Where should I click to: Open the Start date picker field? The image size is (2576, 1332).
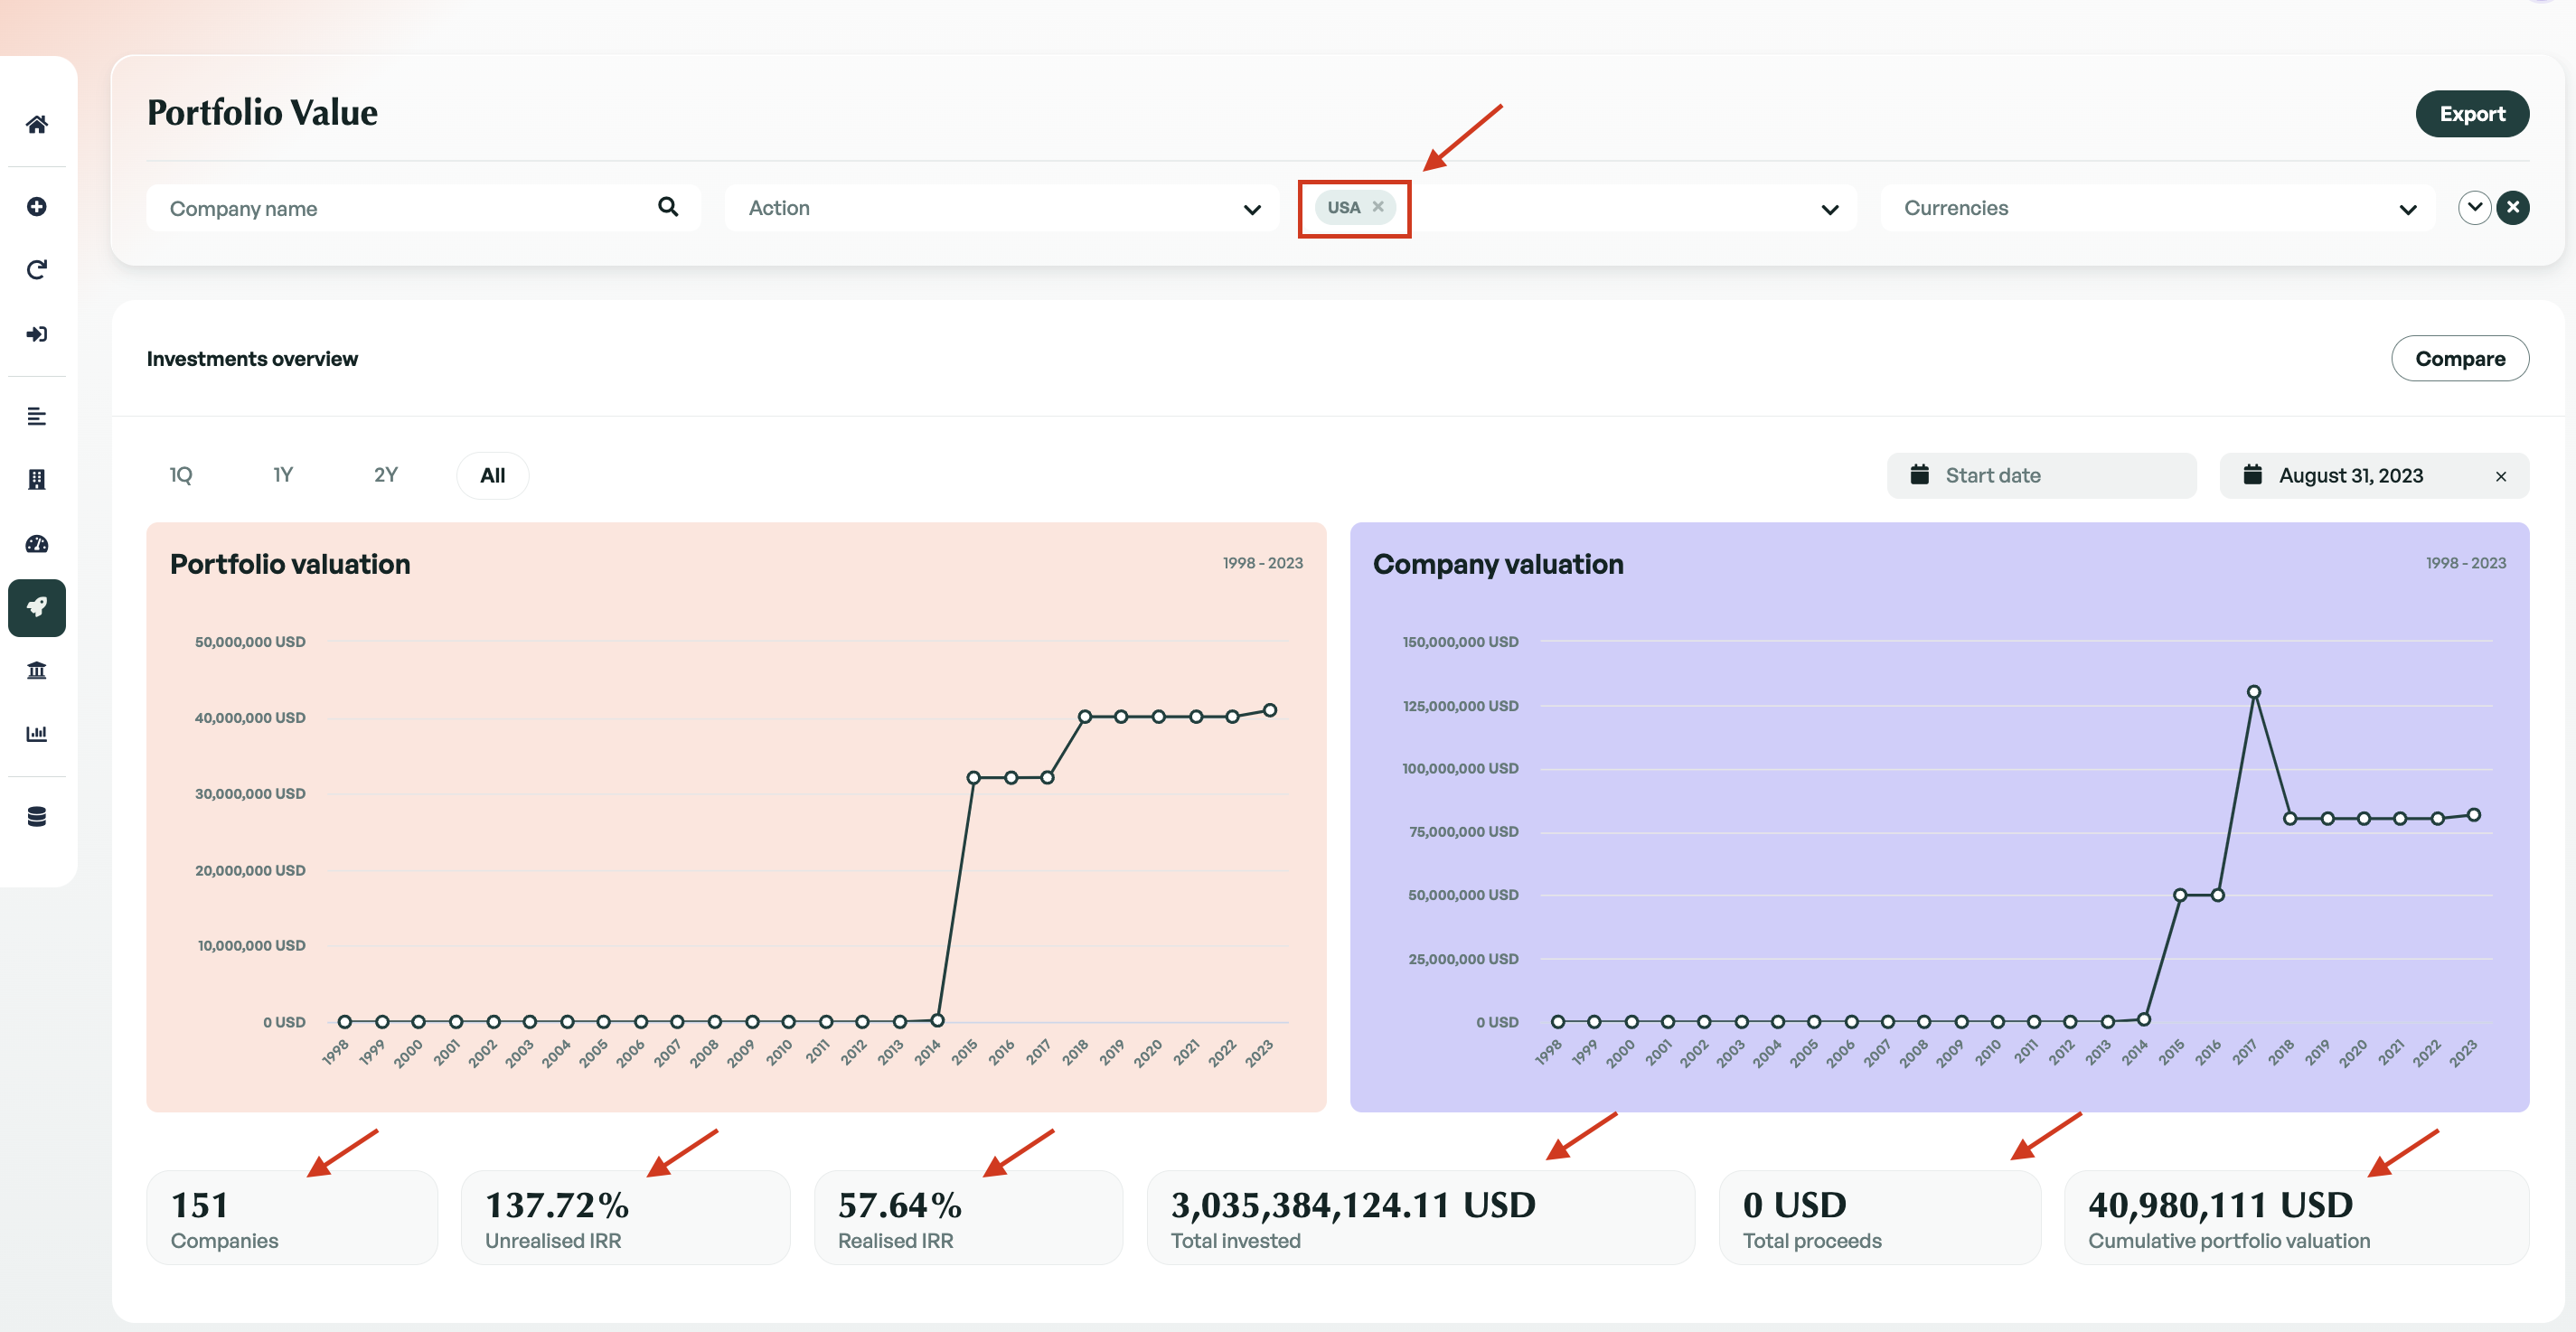pyautogui.click(x=2041, y=476)
